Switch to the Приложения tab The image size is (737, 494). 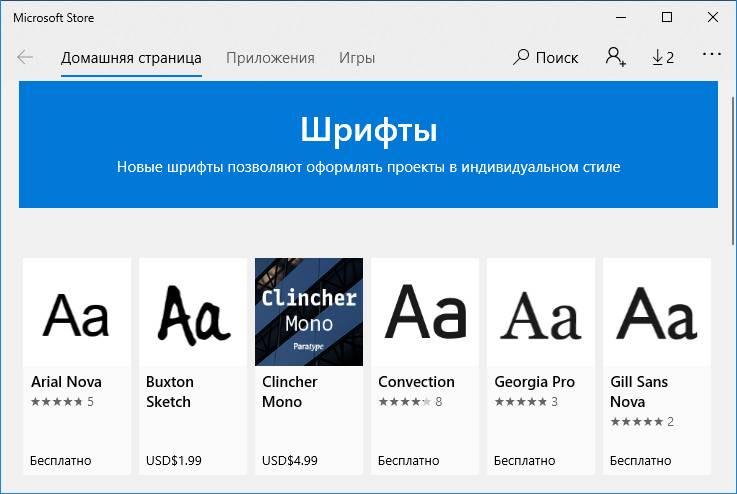tap(270, 58)
